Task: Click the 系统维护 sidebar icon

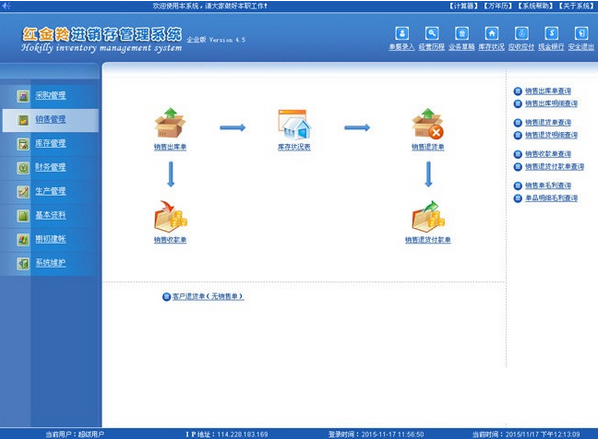Action: point(23,263)
